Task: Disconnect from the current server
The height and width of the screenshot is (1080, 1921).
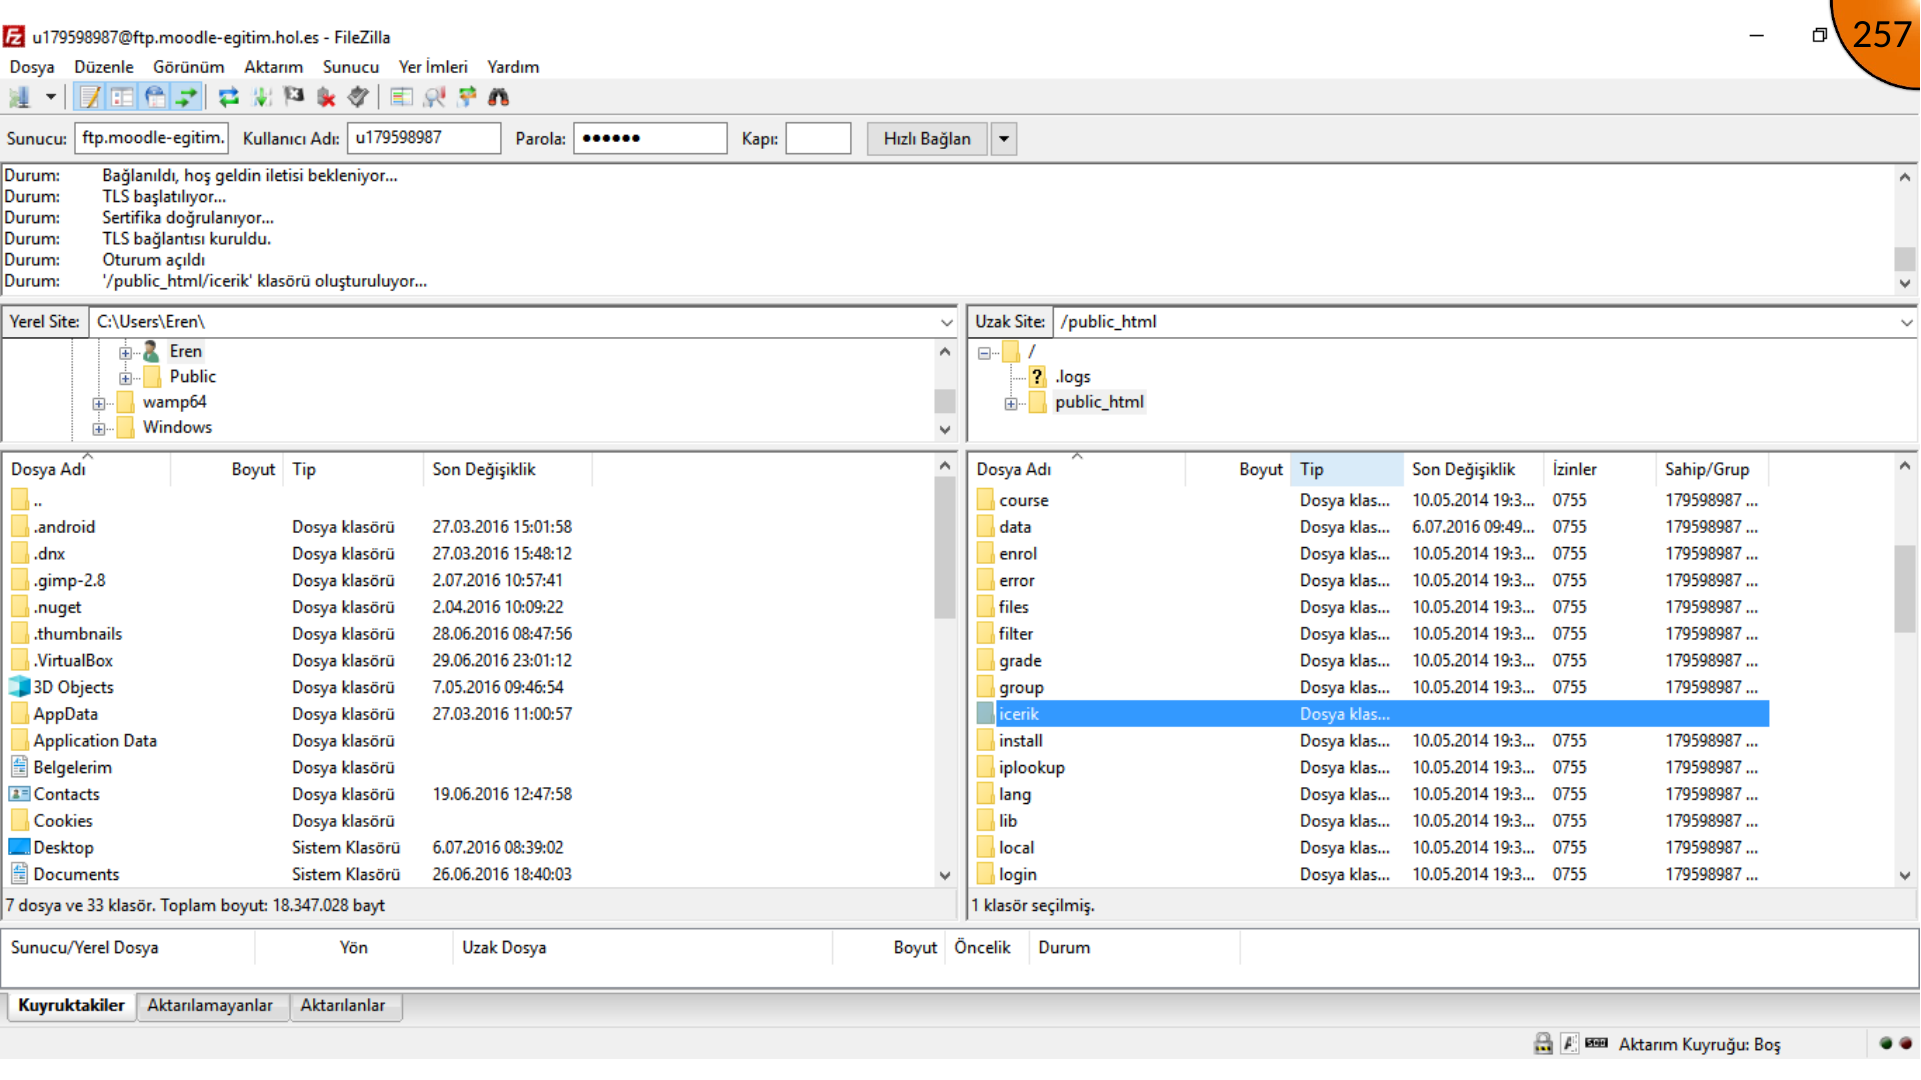Action: pyautogui.click(x=325, y=97)
